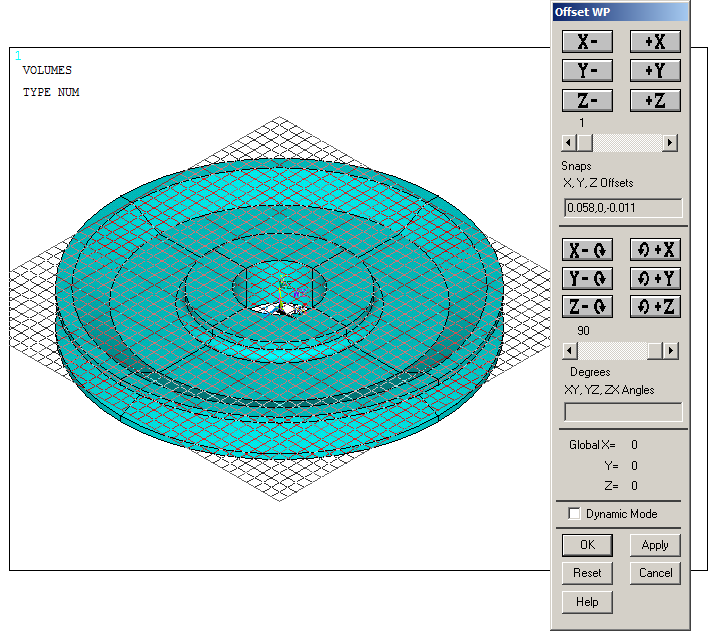This screenshot has width=720, height=631.
Task: Click the X- offset button
Action: 587,41
